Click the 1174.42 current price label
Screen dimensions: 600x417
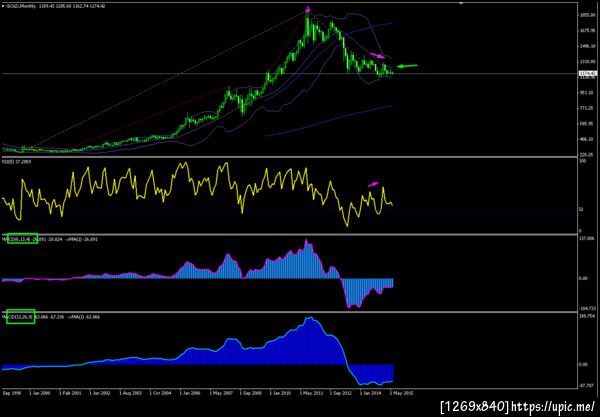588,73
